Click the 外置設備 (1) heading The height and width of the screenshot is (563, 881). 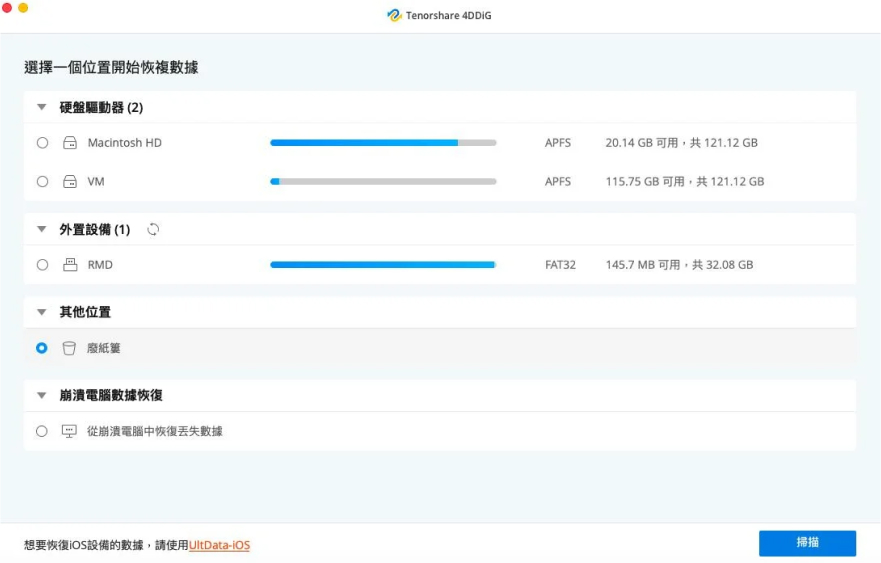coord(95,229)
